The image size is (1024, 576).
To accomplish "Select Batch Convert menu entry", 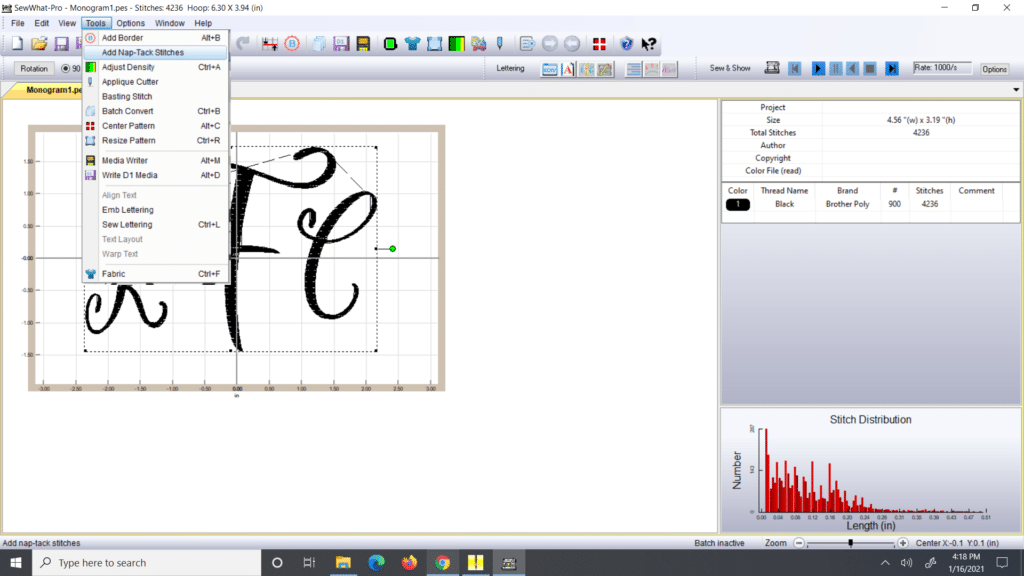I will (x=155, y=111).
